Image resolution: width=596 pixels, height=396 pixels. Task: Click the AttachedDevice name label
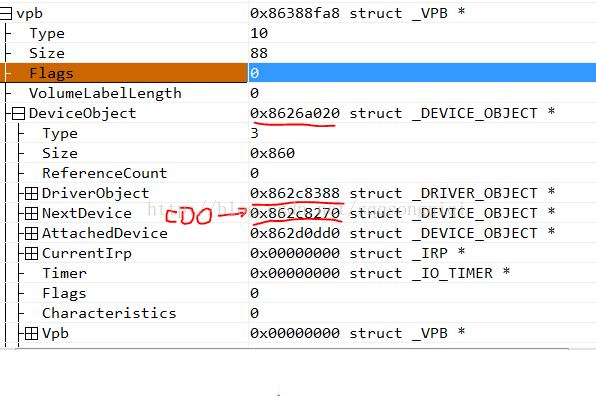pos(105,233)
